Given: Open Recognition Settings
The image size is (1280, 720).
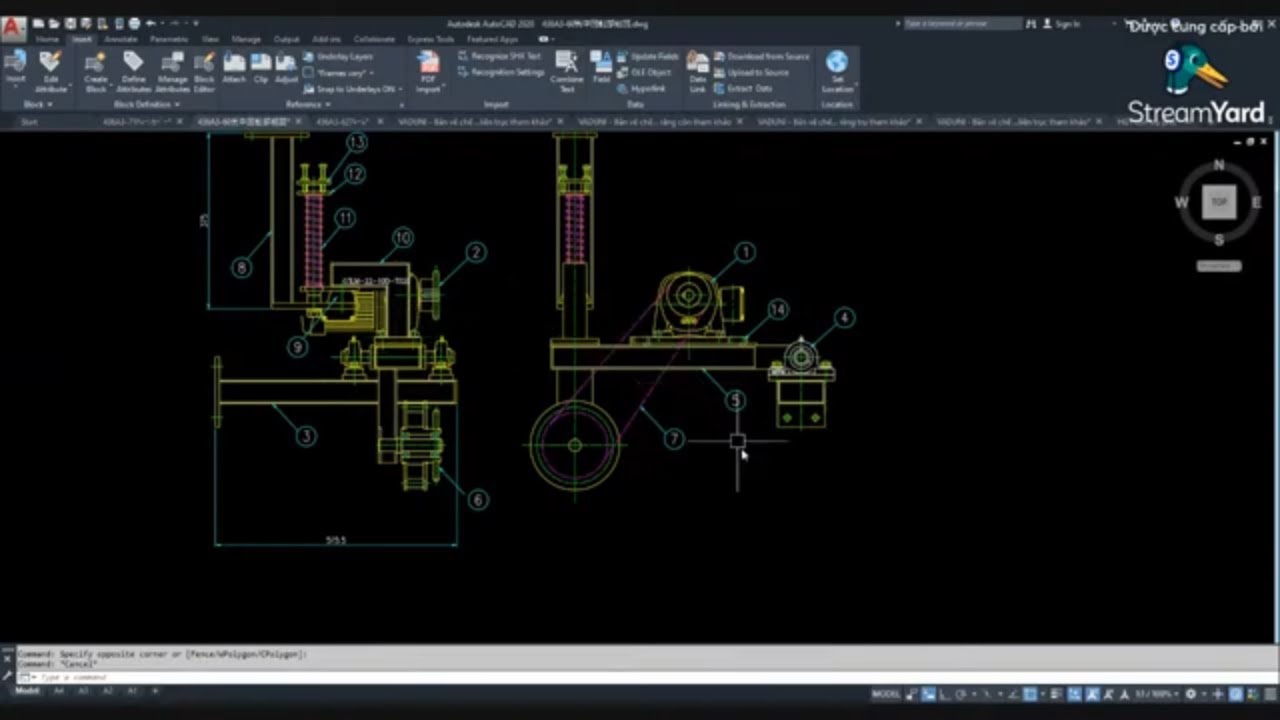Looking at the screenshot, I should click(501, 72).
